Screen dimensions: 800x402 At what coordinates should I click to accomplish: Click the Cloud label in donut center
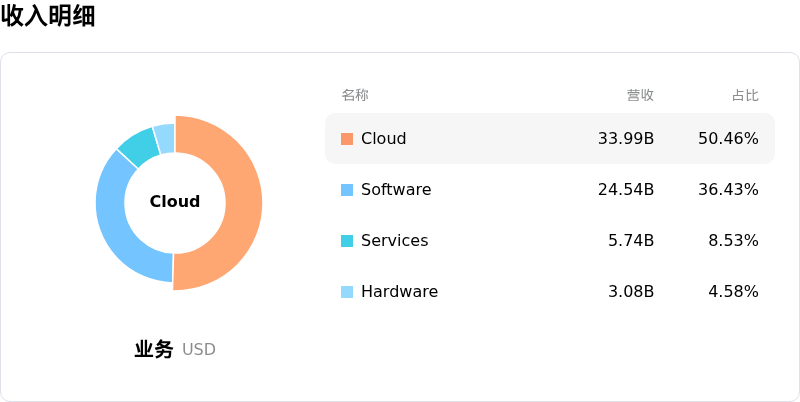pyautogui.click(x=174, y=202)
